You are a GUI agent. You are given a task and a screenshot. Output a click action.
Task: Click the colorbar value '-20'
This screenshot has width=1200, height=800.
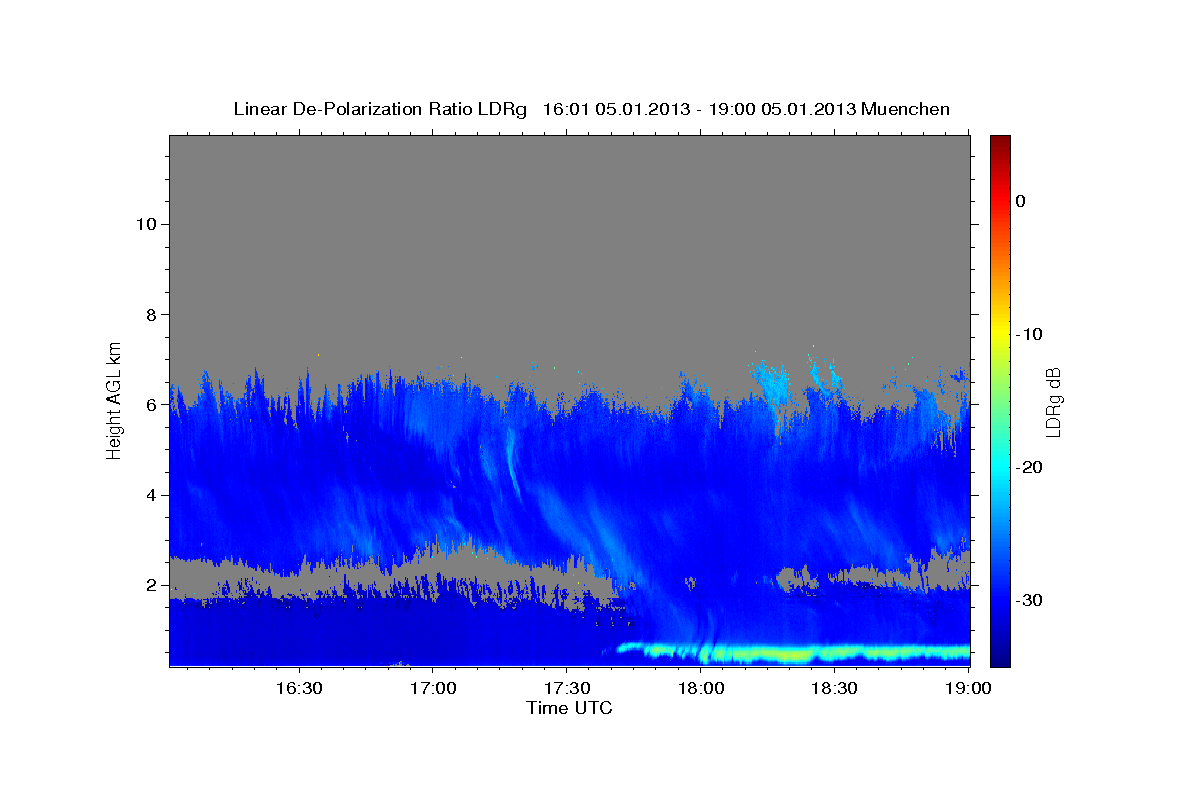pyautogui.click(x=1029, y=467)
